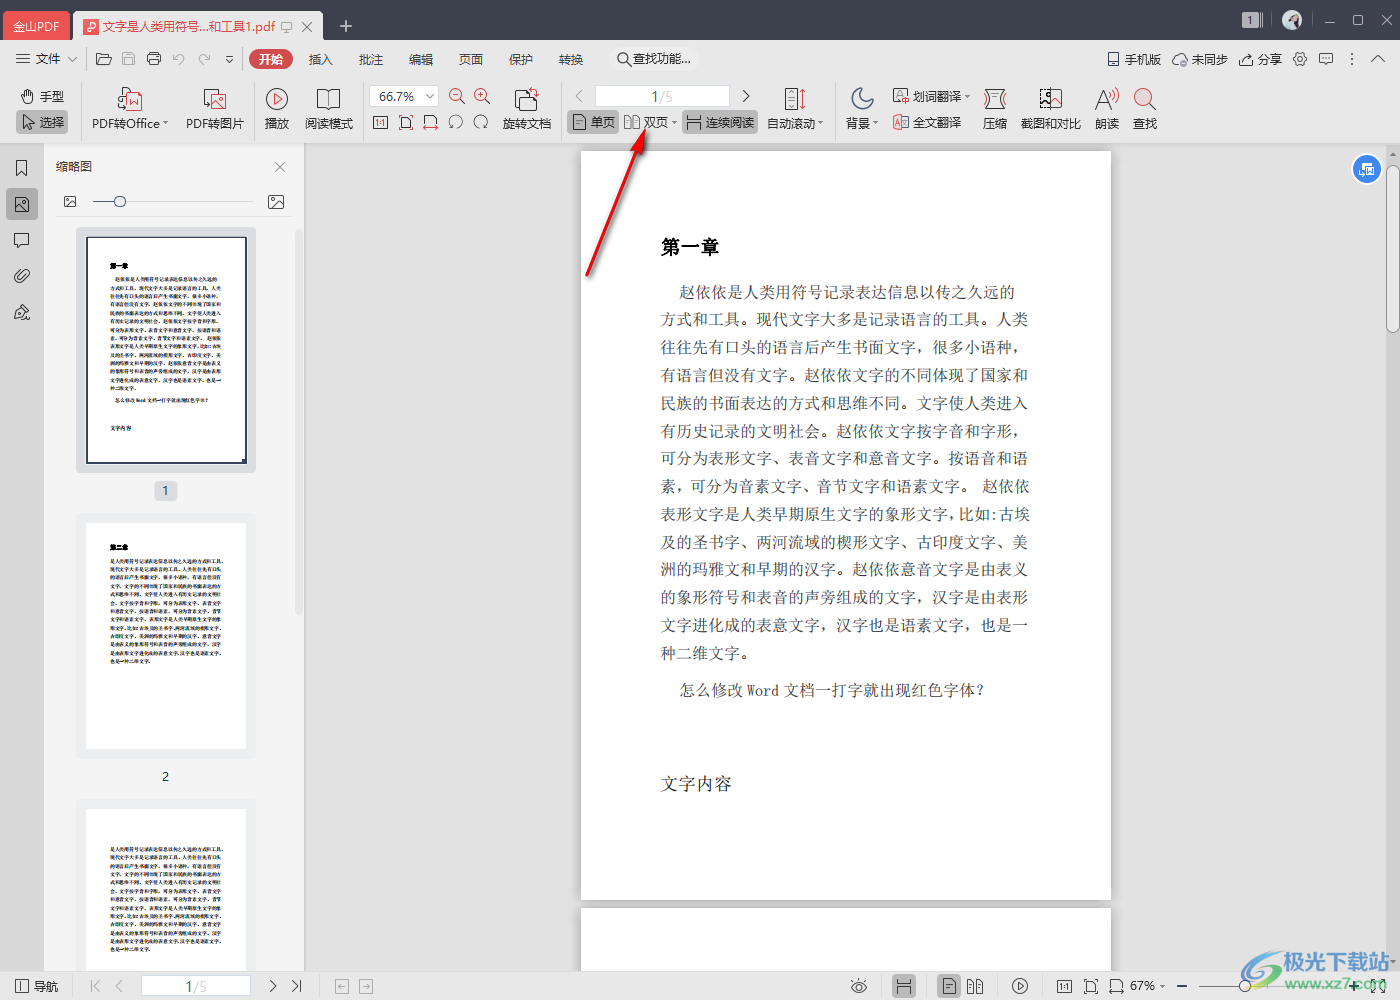Open feedback chat bubble icon
The height and width of the screenshot is (1000, 1400).
[1326, 59]
